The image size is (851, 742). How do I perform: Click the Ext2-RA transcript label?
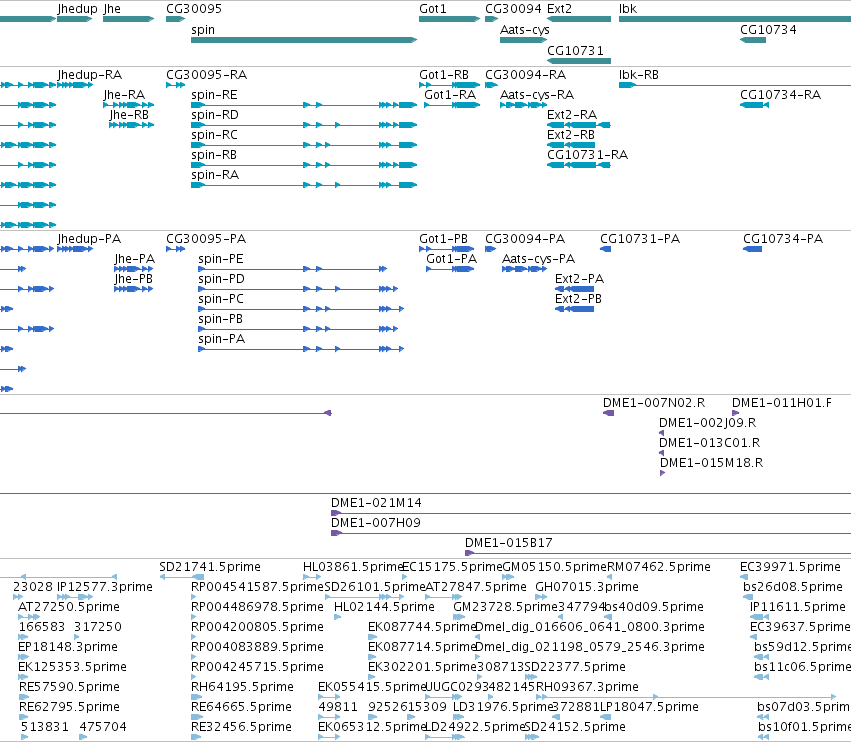(x=572, y=115)
